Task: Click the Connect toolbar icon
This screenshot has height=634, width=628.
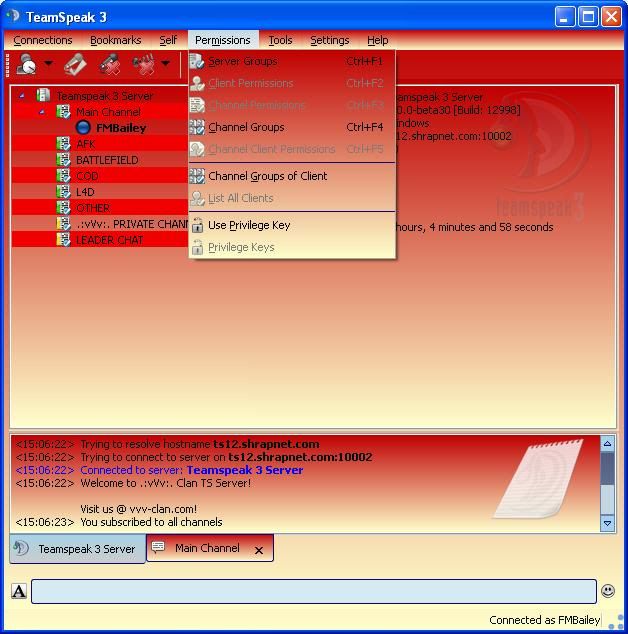Action: click(x=26, y=63)
